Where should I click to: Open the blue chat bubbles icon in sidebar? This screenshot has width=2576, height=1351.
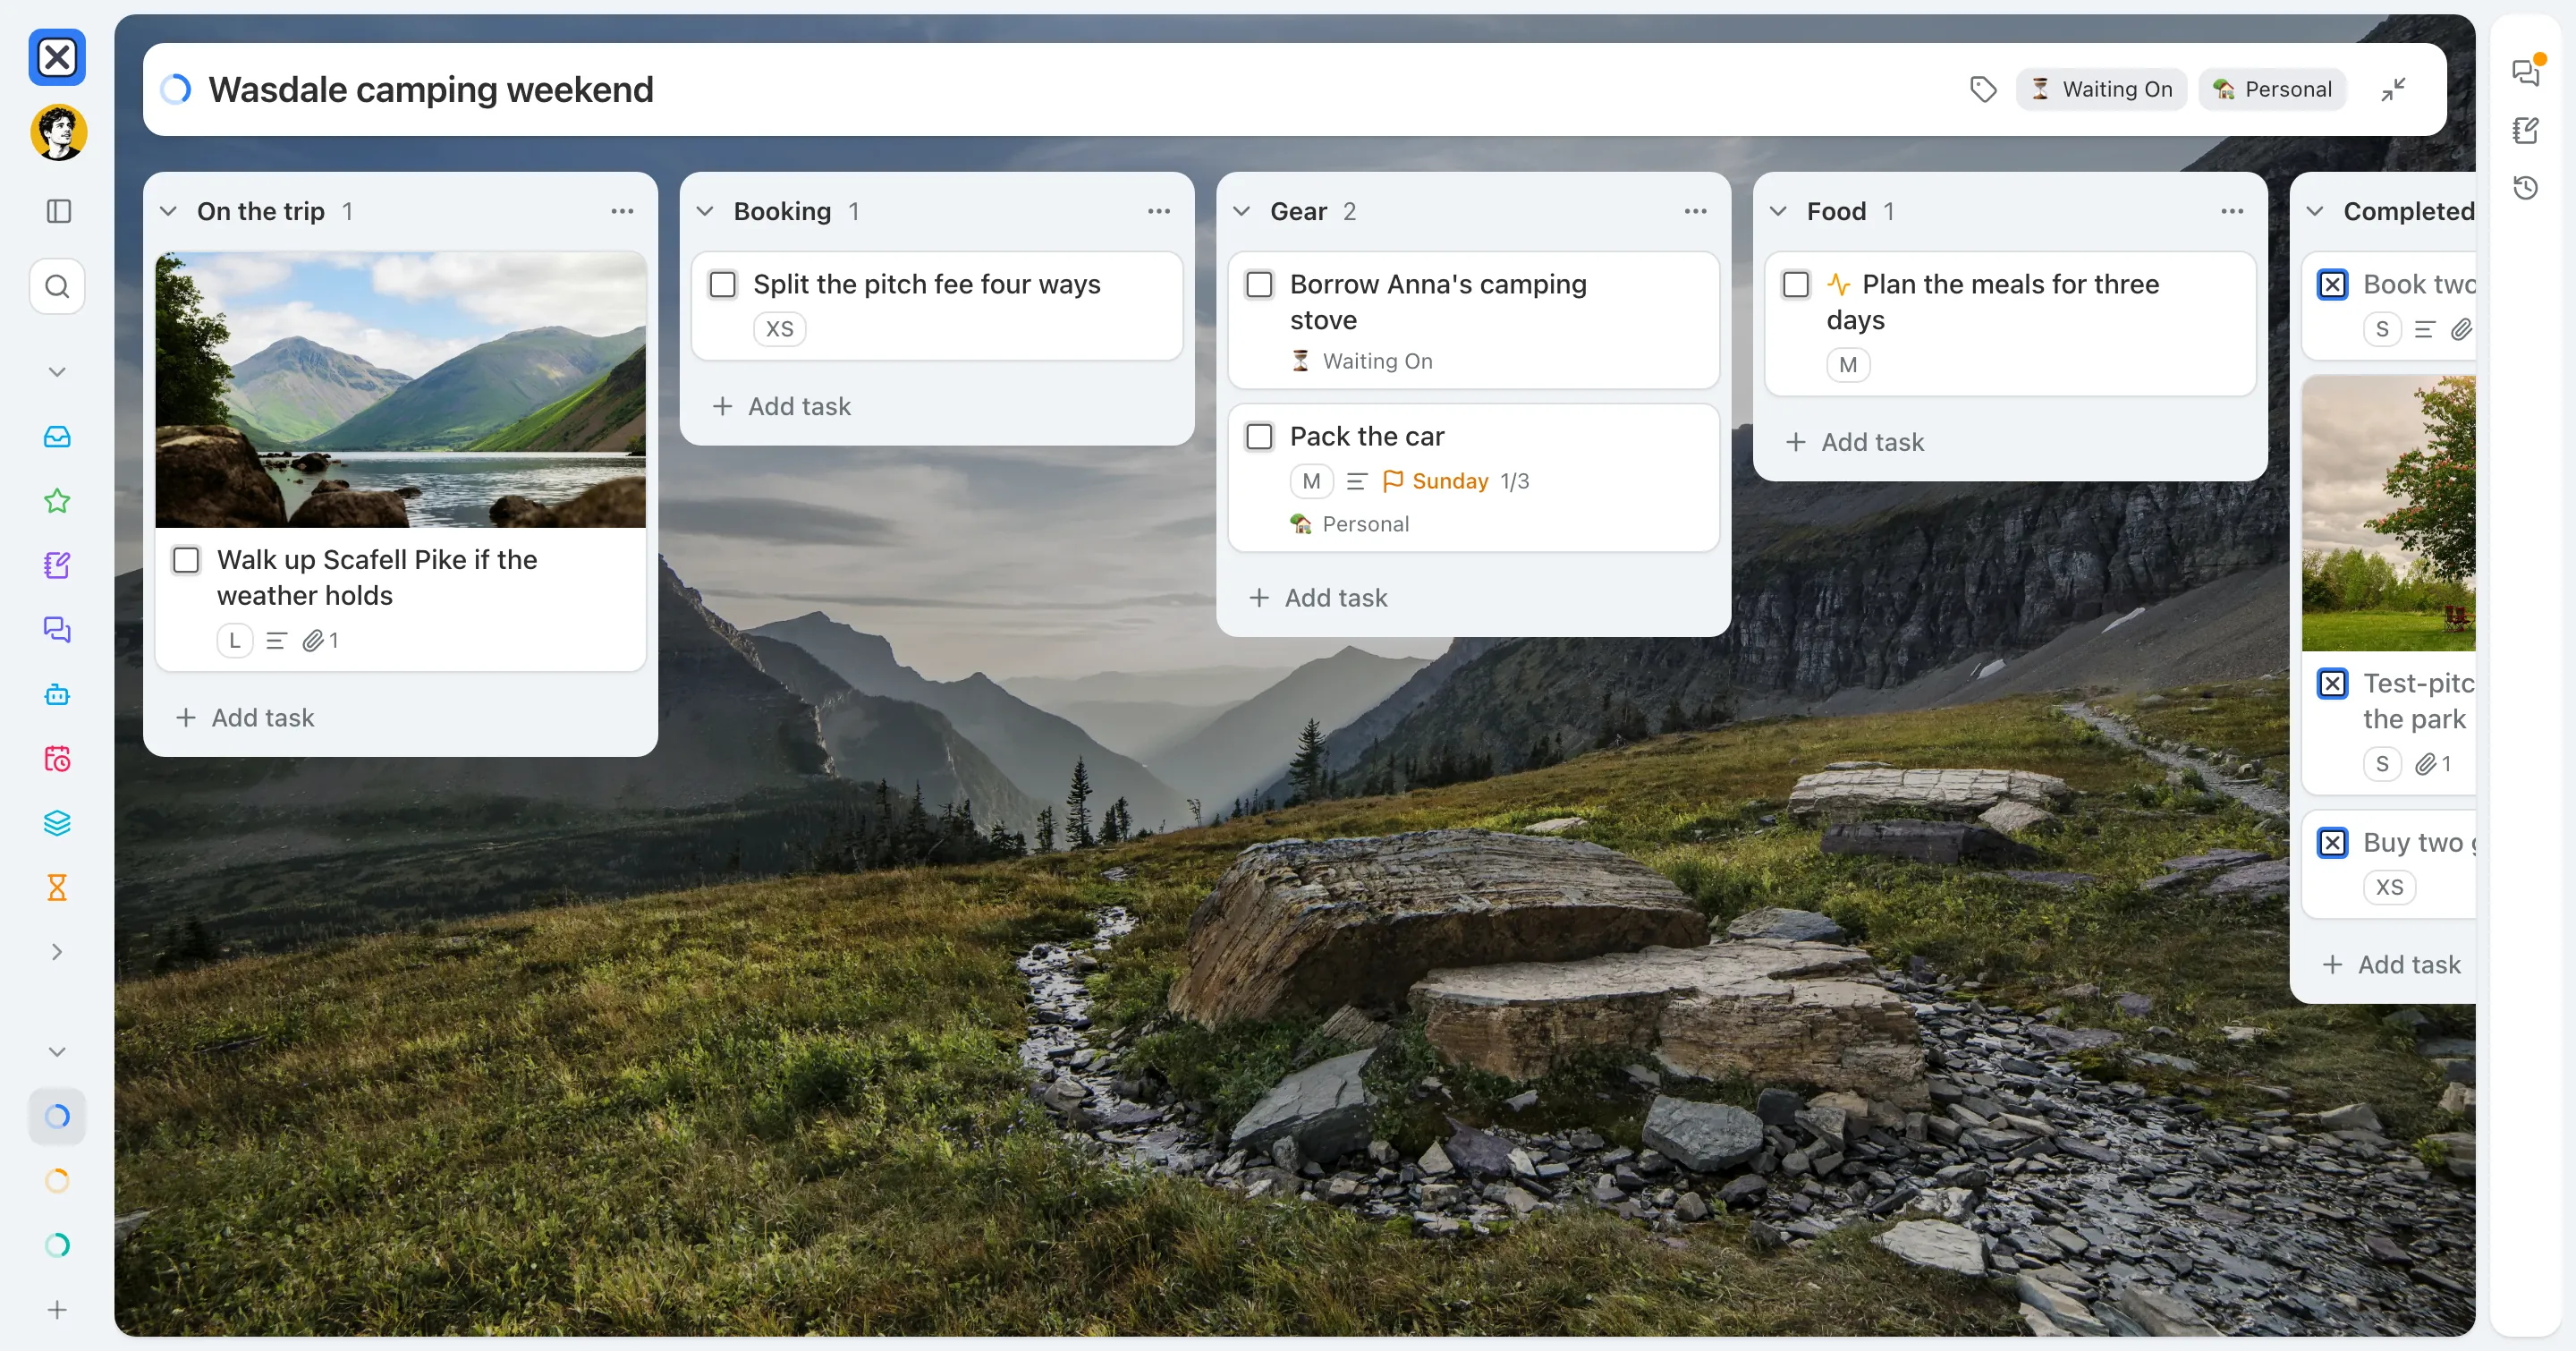click(57, 630)
